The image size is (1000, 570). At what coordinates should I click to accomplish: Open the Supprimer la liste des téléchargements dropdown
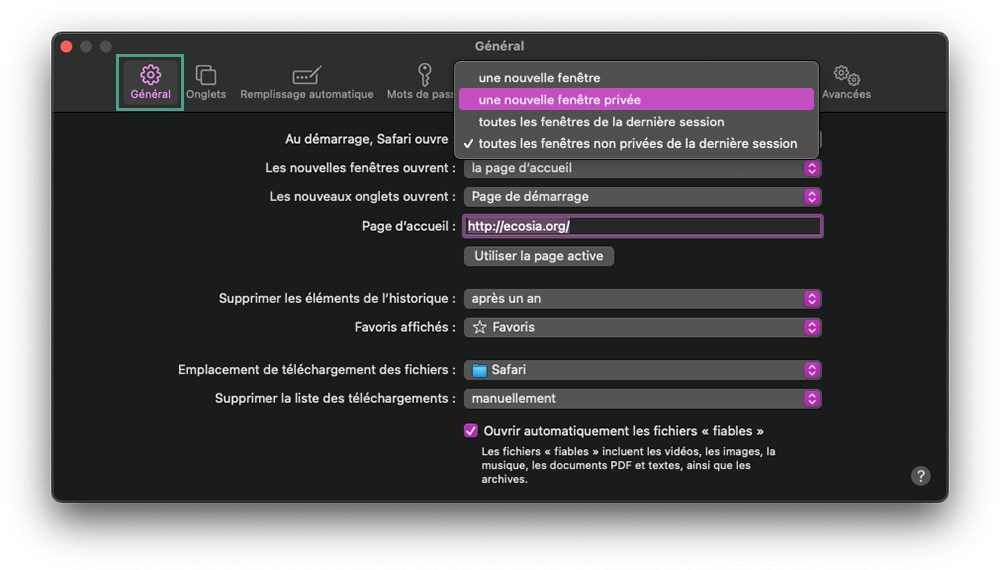642,398
